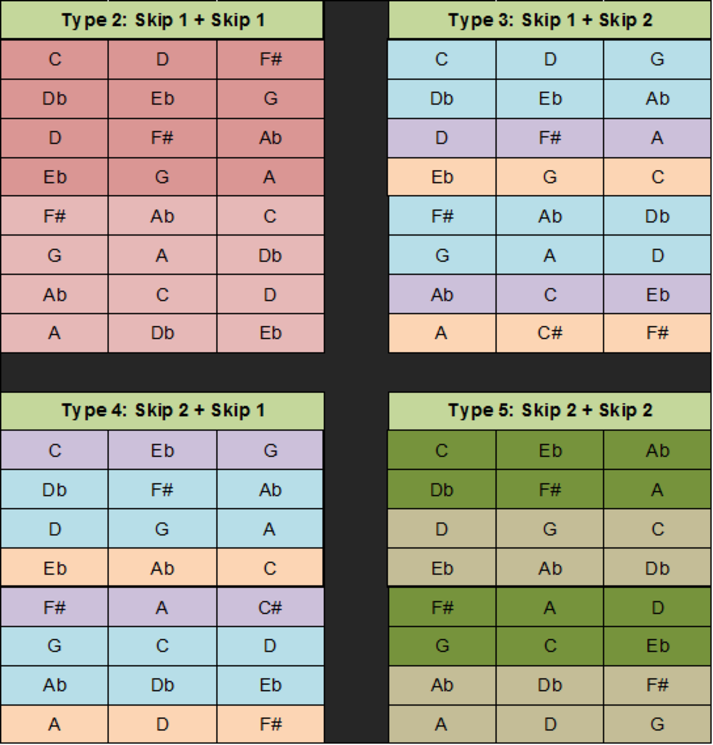713x745 pixels.
Task: Select the 'Type 5: Skip 2 + Skip 2' header
Action: coord(550,411)
